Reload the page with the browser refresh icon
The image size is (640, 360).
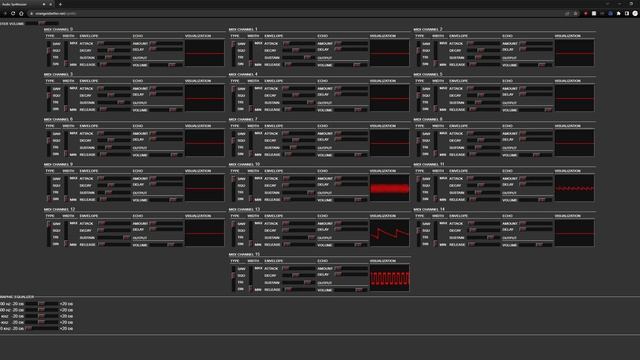click(x=13, y=13)
